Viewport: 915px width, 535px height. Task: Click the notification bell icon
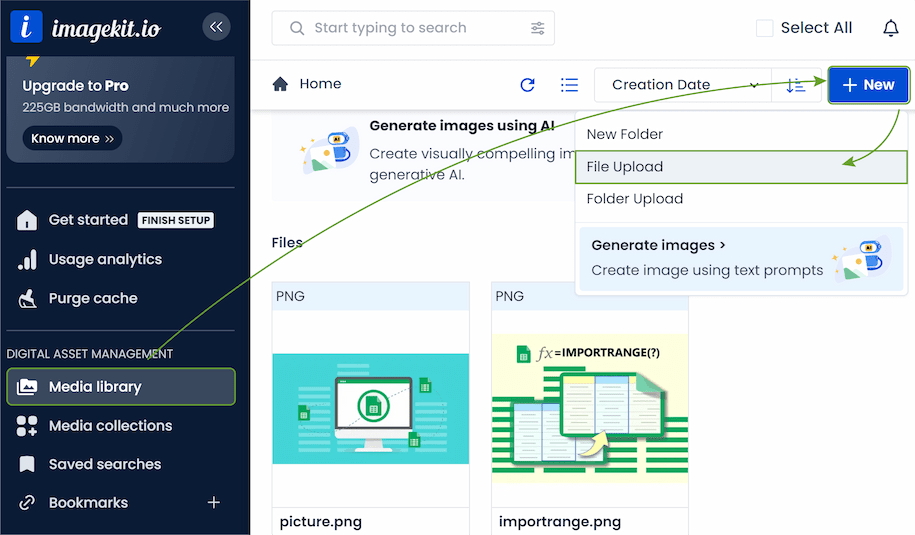click(890, 28)
